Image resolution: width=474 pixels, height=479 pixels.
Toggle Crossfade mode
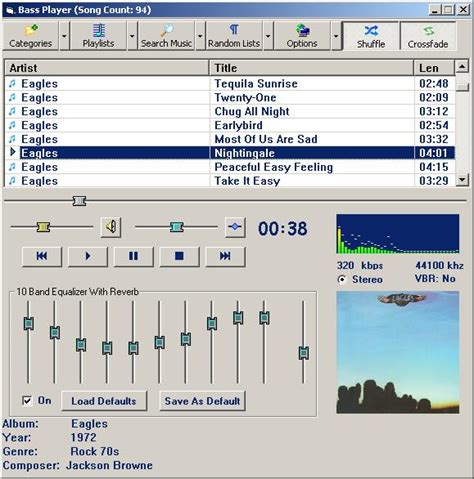pyautogui.click(x=428, y=36)
